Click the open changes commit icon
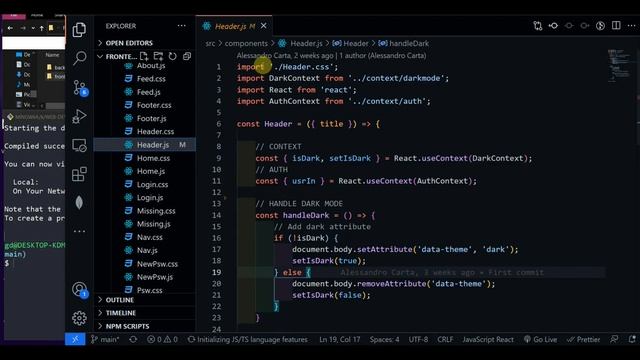 [x=553, y=26]
